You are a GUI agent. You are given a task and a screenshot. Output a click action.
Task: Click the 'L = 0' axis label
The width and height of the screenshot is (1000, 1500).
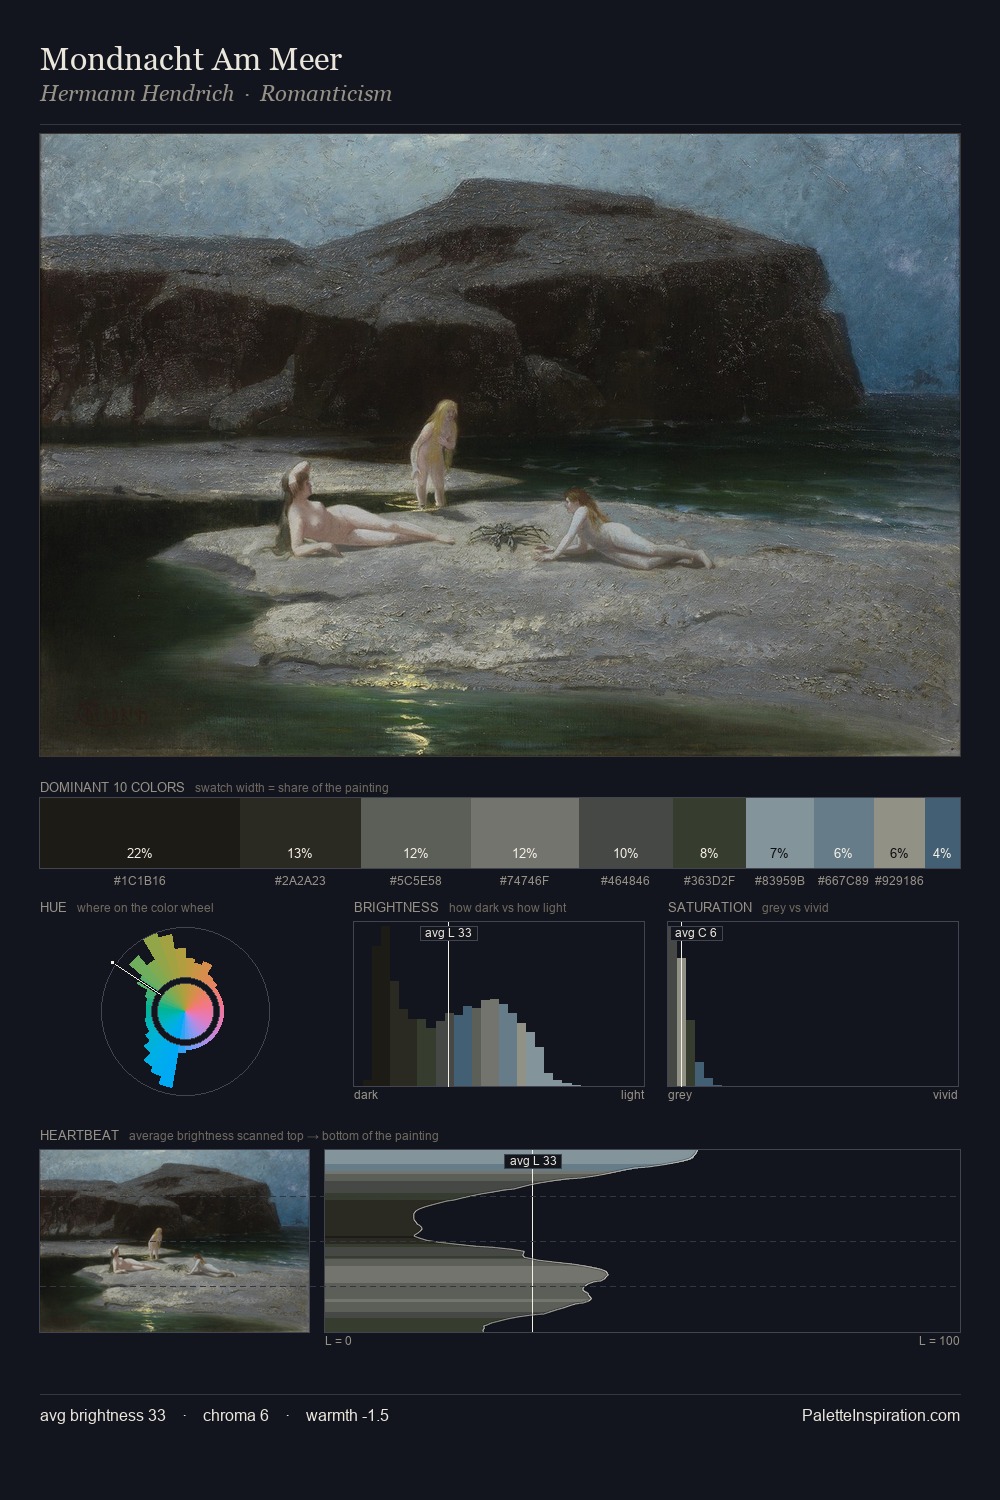pos(338,1341)
